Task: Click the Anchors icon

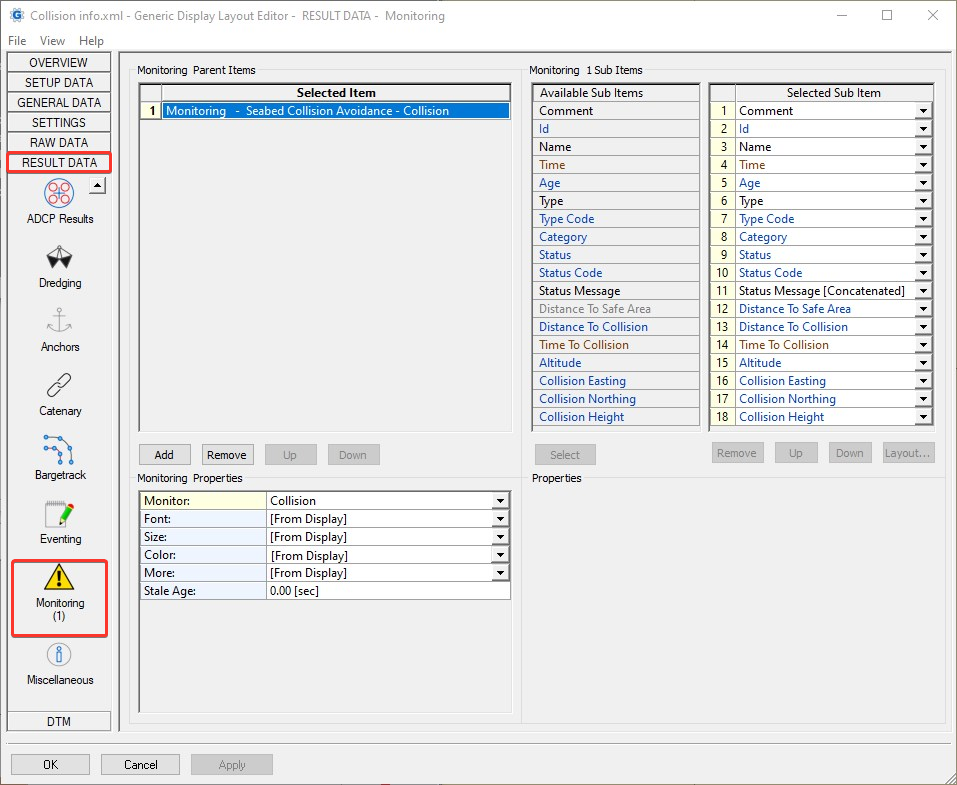Action: tap(59, 323)
